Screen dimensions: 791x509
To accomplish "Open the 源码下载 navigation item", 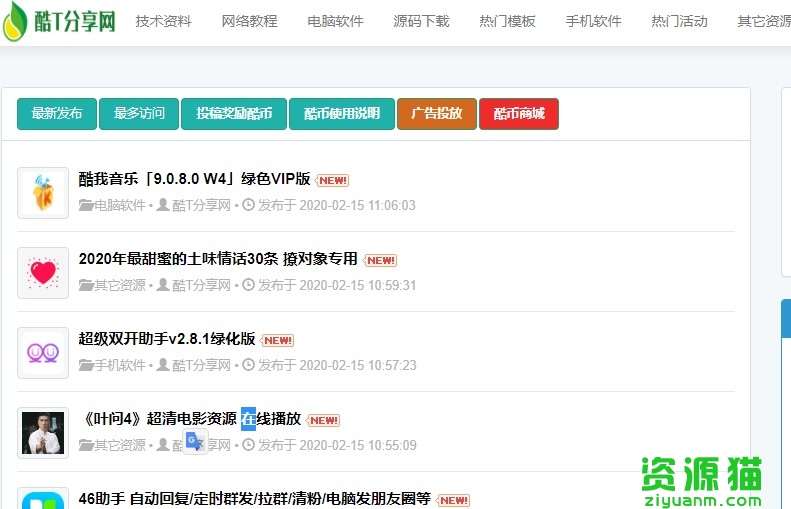I will tap(421, 21).
